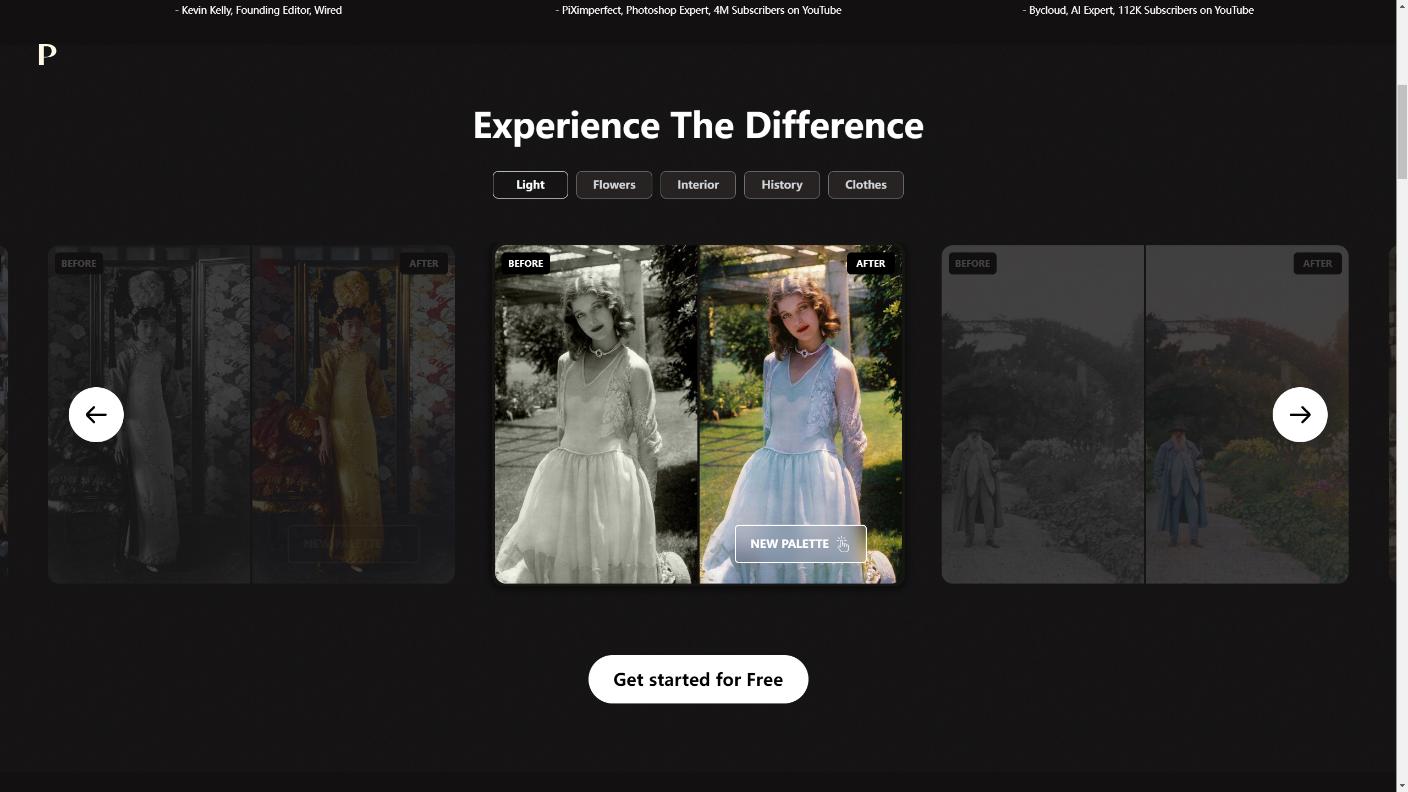This screenshot has width=1408, height=792.
Task: Switch to the Flowers tab
Action: click(x=614, y=185)
